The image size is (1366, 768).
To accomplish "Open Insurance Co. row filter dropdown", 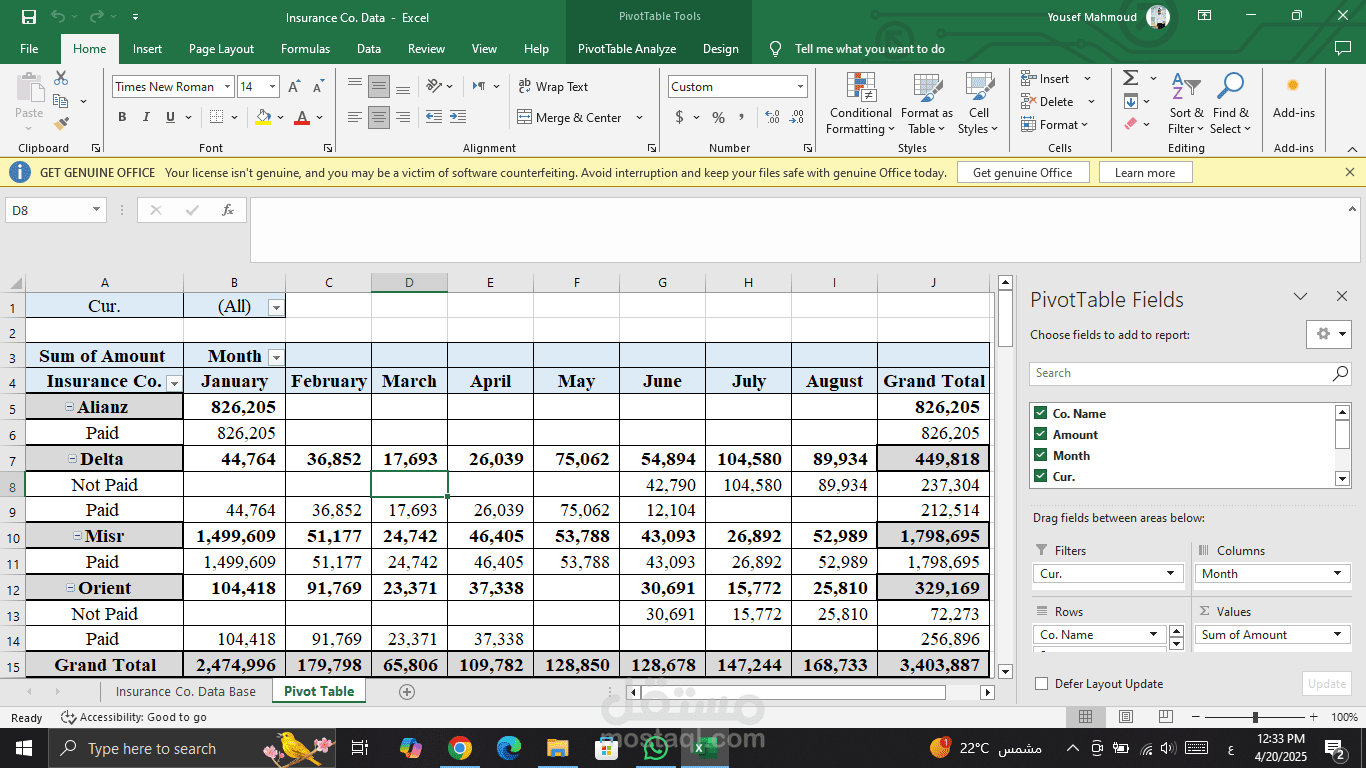I will coord(174,382).
